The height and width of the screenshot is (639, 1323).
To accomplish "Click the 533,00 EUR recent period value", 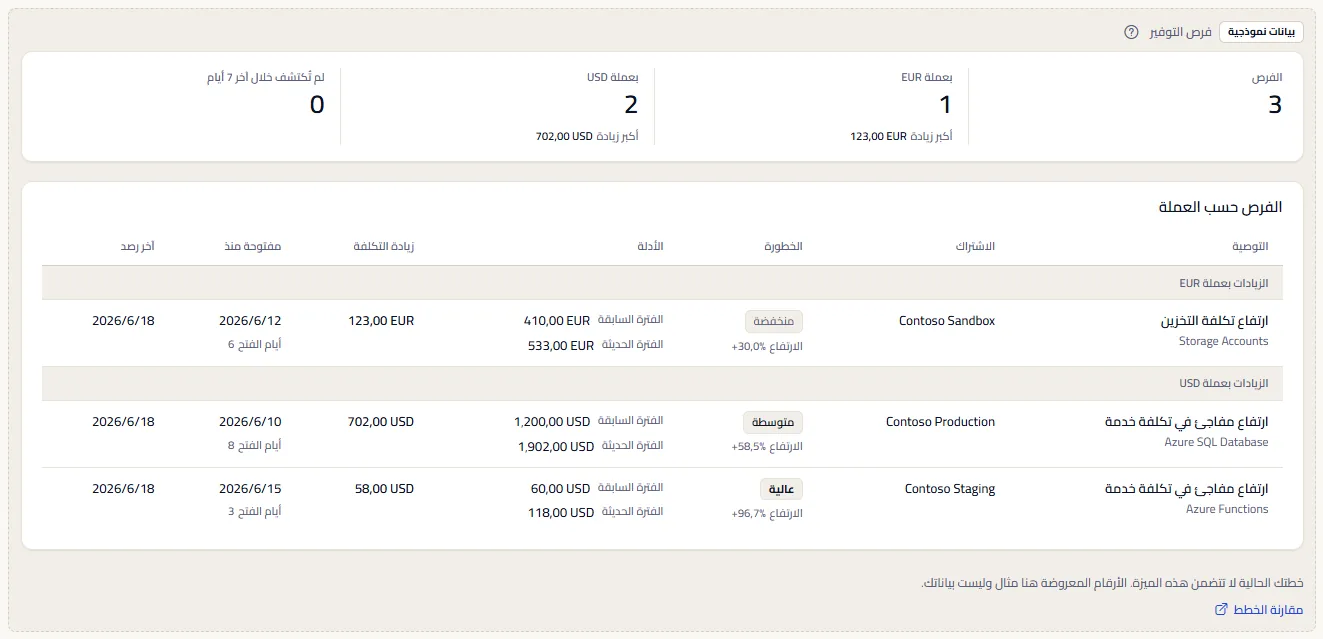I will (x=561, y=346).
